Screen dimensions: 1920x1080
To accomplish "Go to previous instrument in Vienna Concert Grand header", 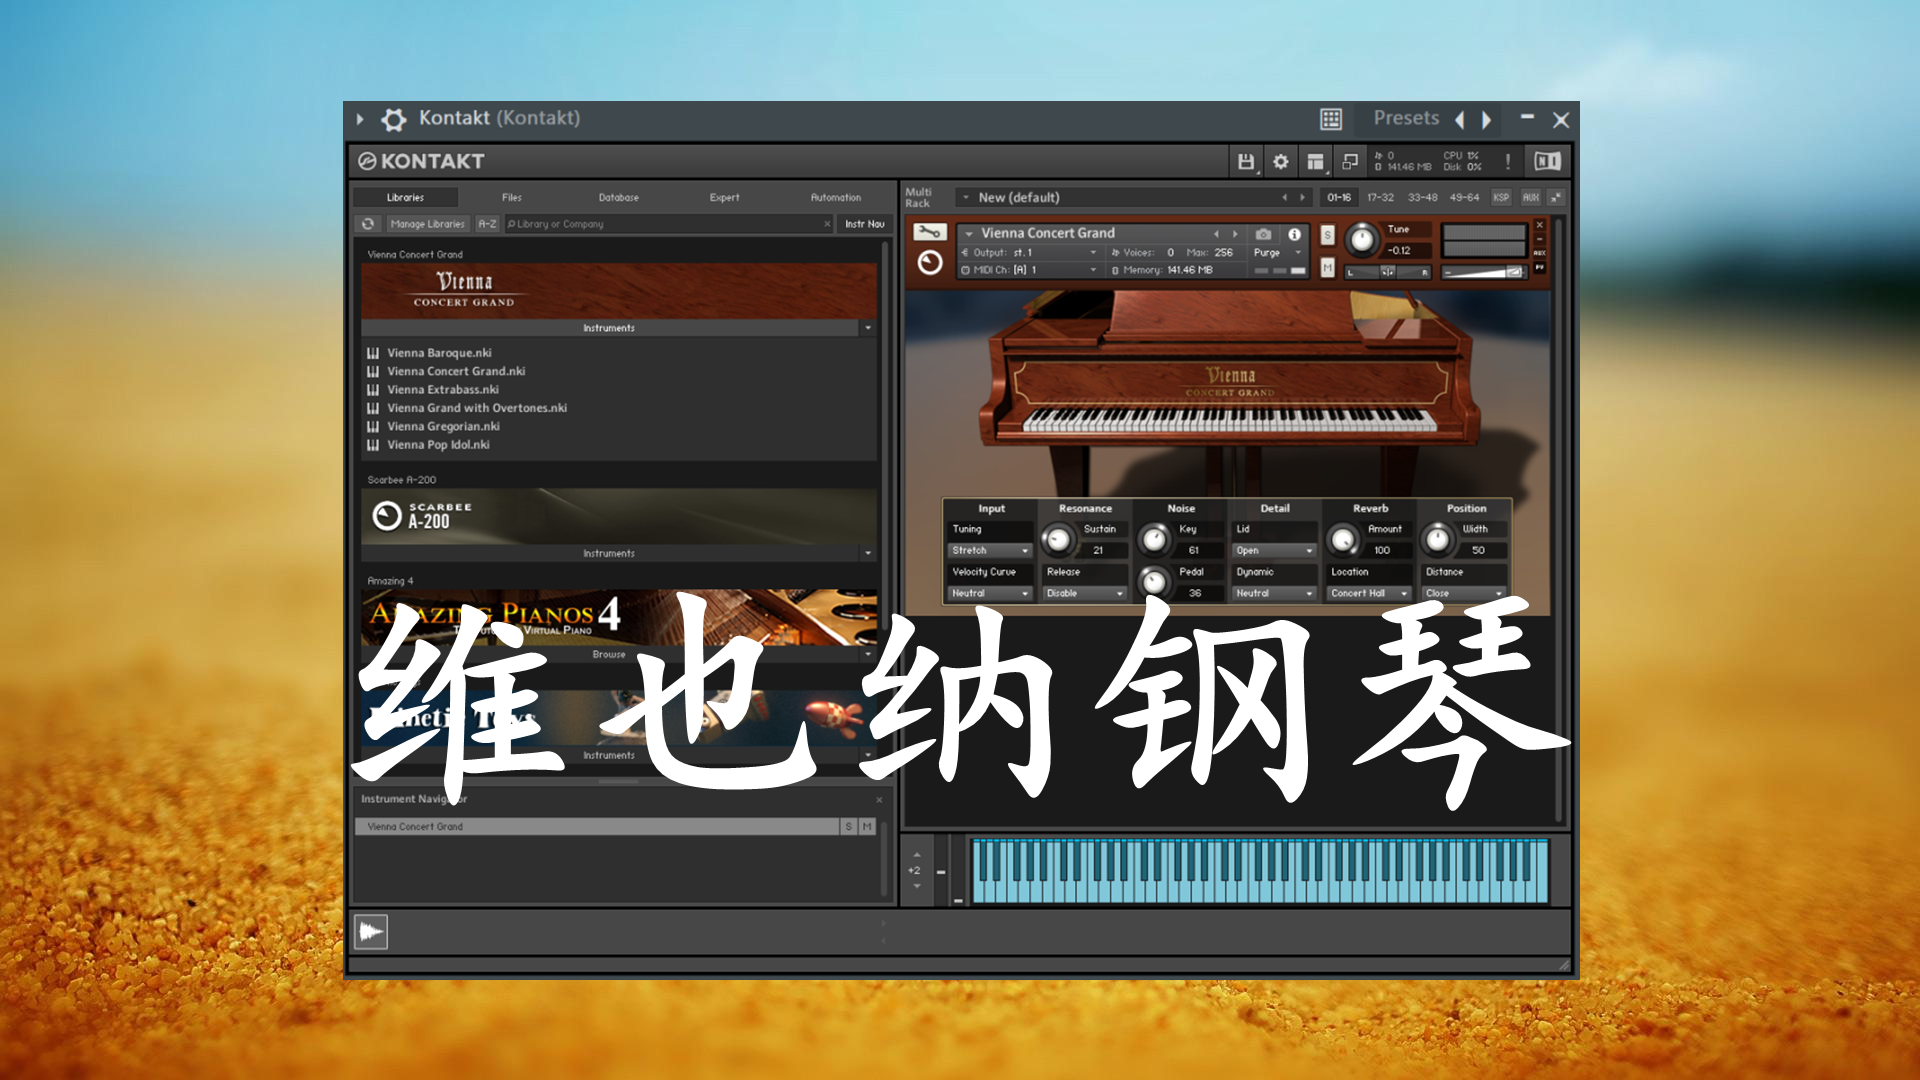I will pyautogui.click(x=1216, y=234).
